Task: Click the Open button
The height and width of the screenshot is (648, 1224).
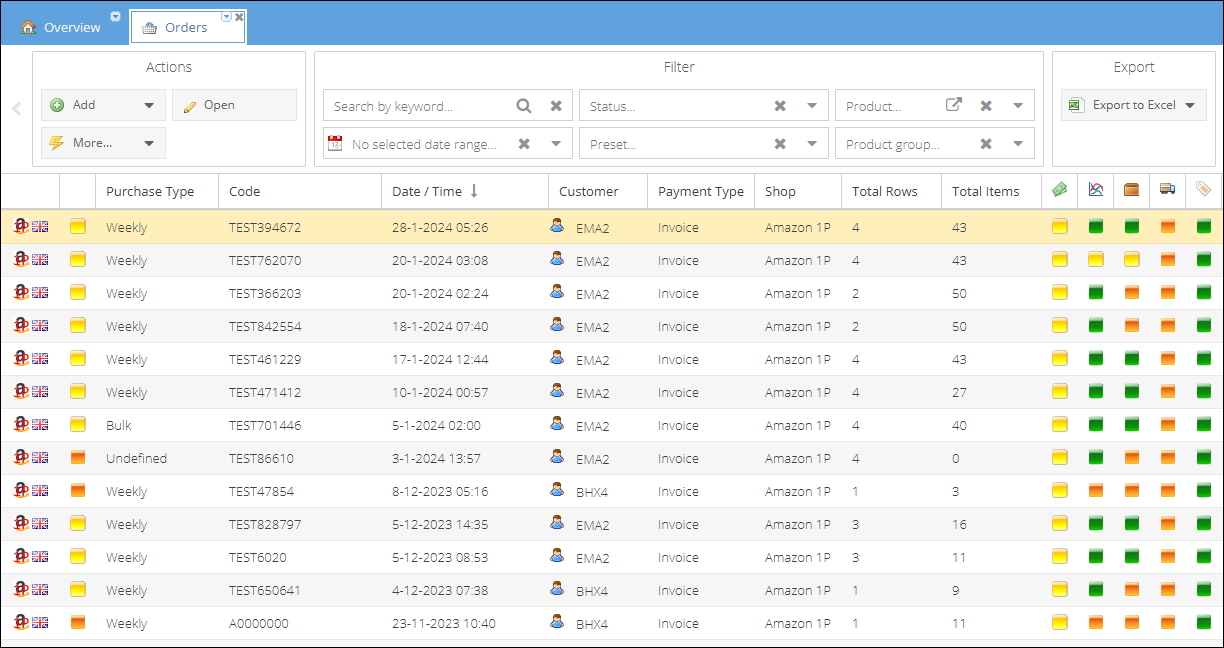Action: coord(234,105)
